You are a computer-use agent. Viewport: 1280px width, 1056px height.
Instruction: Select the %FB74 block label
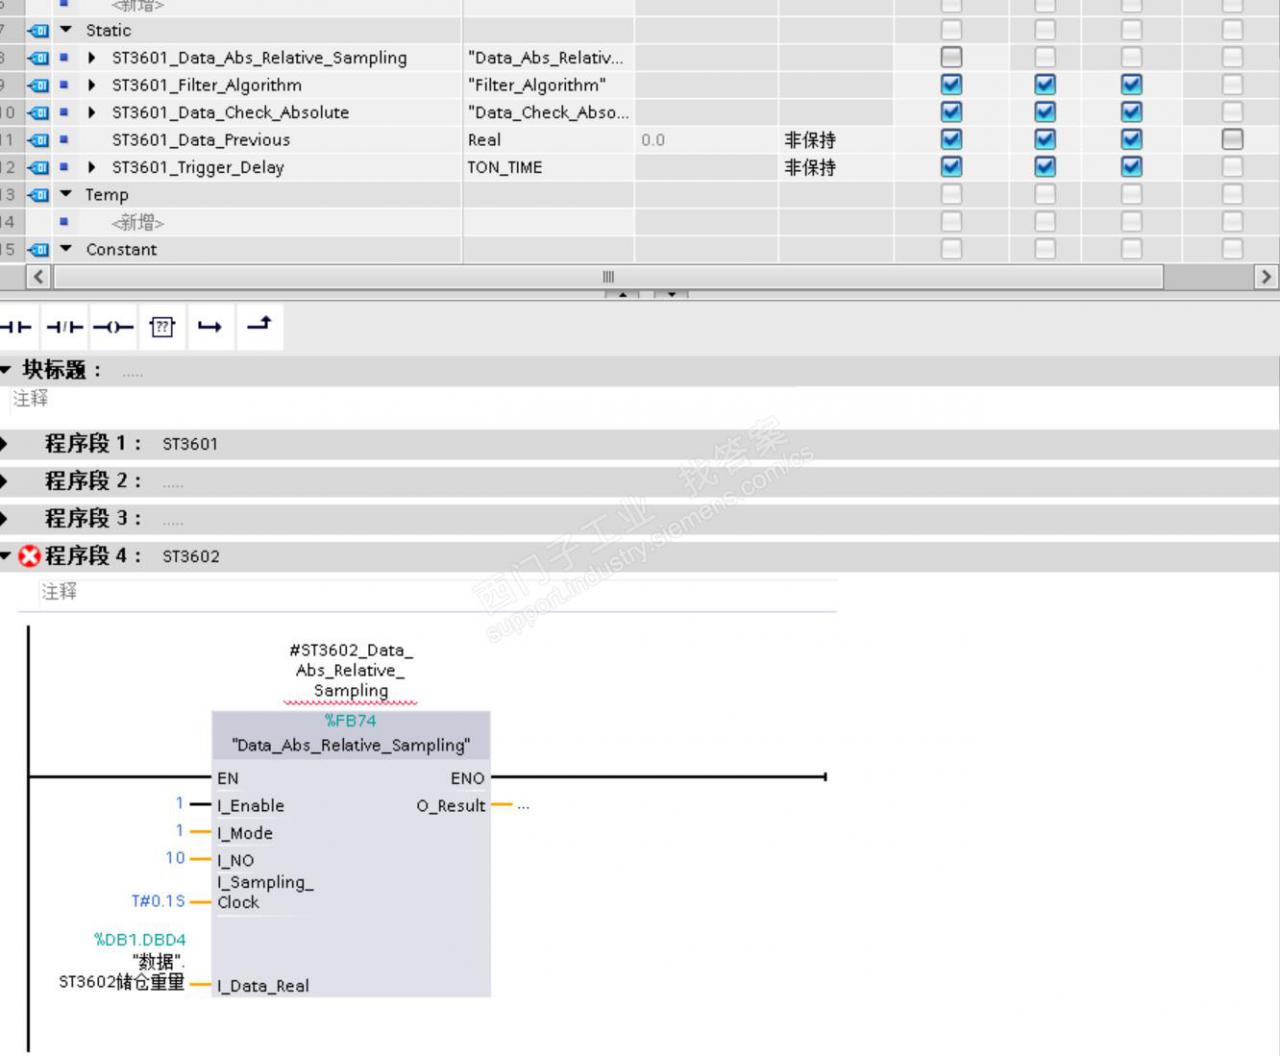tap(351, 721)
